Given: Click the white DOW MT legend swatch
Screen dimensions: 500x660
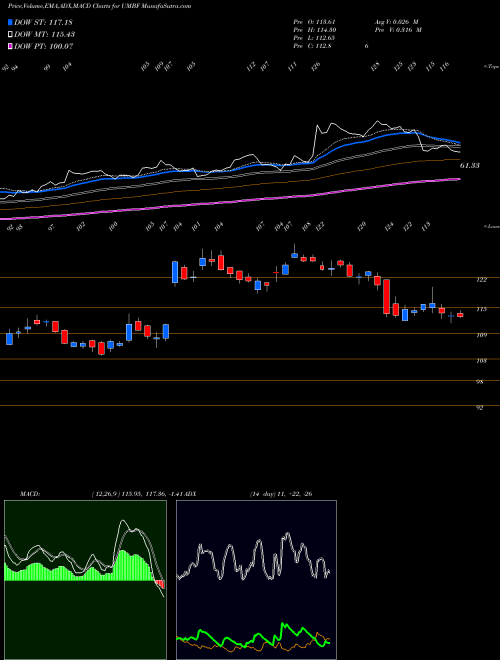Looking at the screenshot, I should [10, 34].
